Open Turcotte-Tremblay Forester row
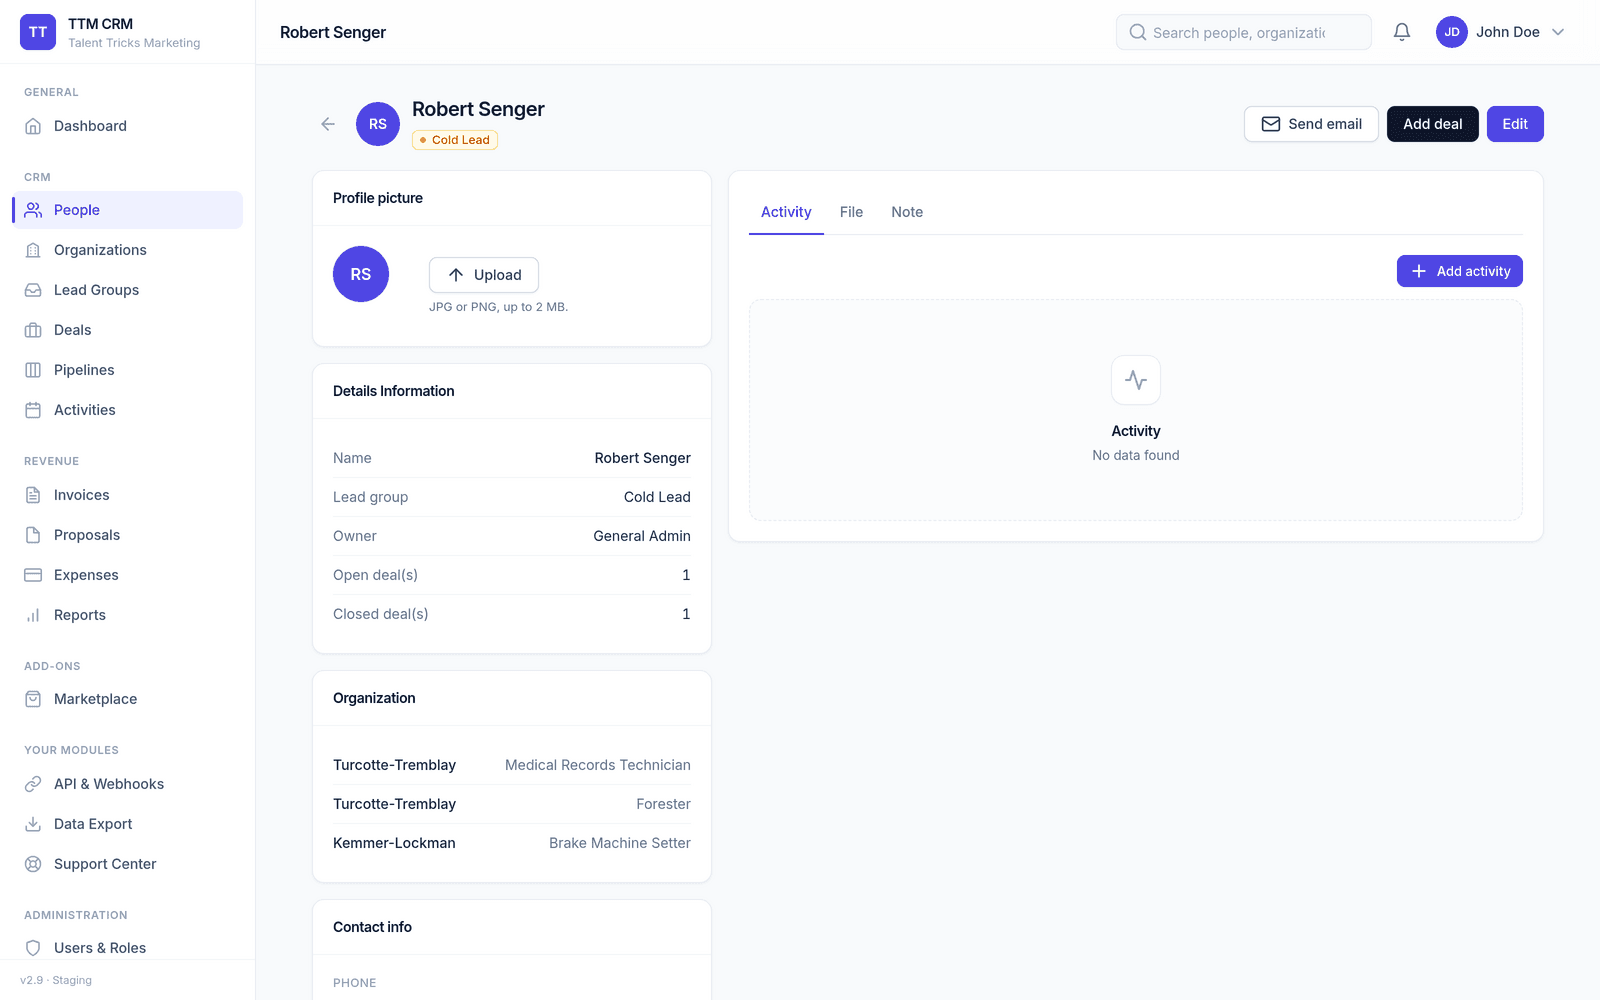The height and width of the screenshot is (1000, 1600). [x=512, y=804]
